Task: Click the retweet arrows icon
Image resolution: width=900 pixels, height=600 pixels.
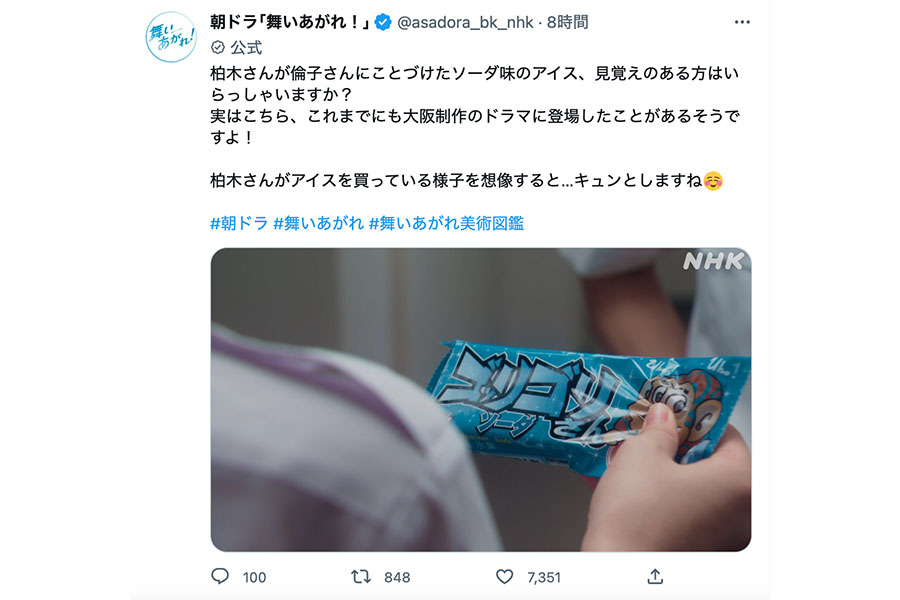Action: [x=361, y=576]
